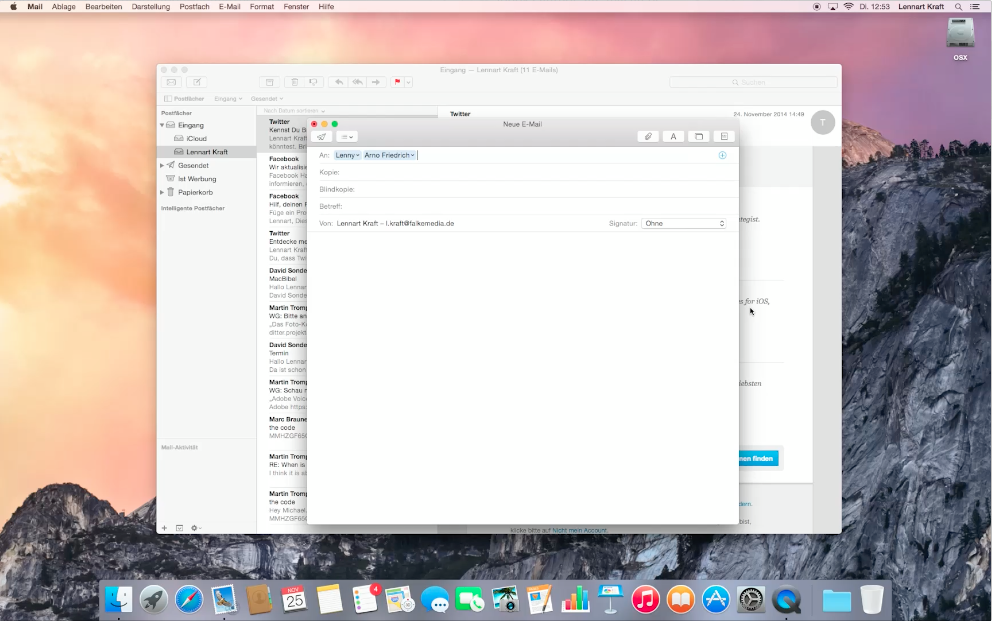This screenshot has height=621, width=992.
Task: Click the blue 'finden' button in message preview
Action: coord(759,458)
